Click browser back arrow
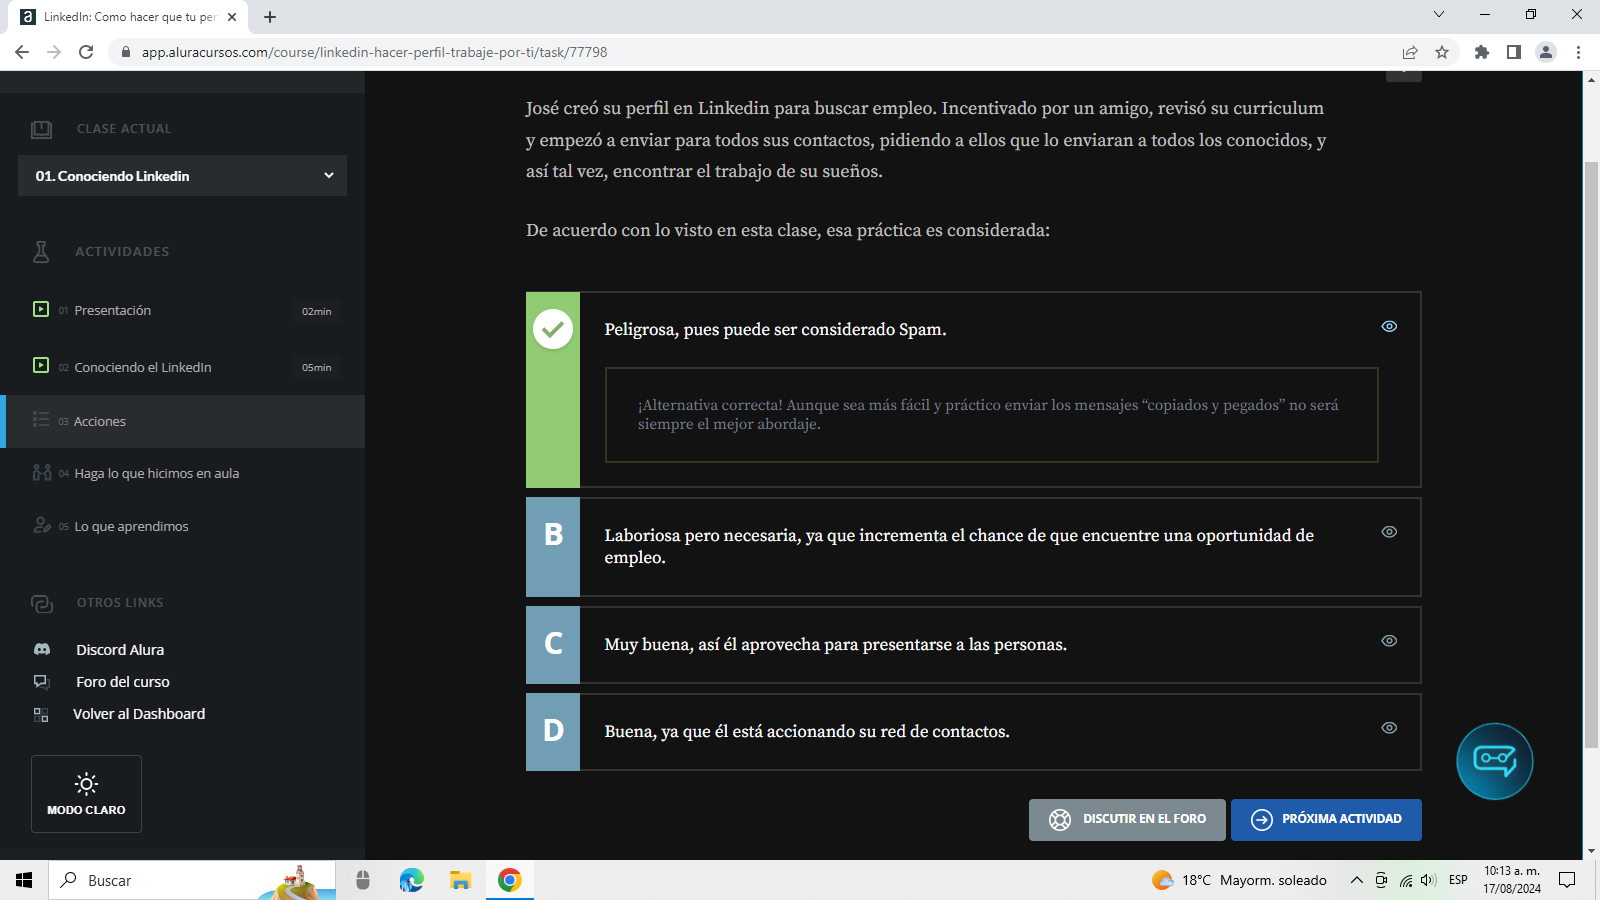Viewport: 1600px width, 900px height. [22, 52]
